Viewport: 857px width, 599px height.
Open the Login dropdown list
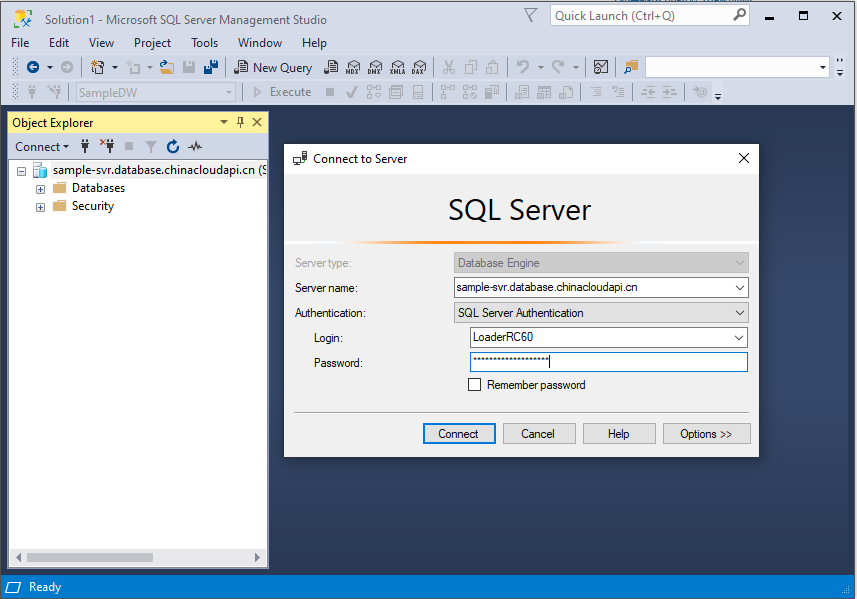click(x=739, y=338)
